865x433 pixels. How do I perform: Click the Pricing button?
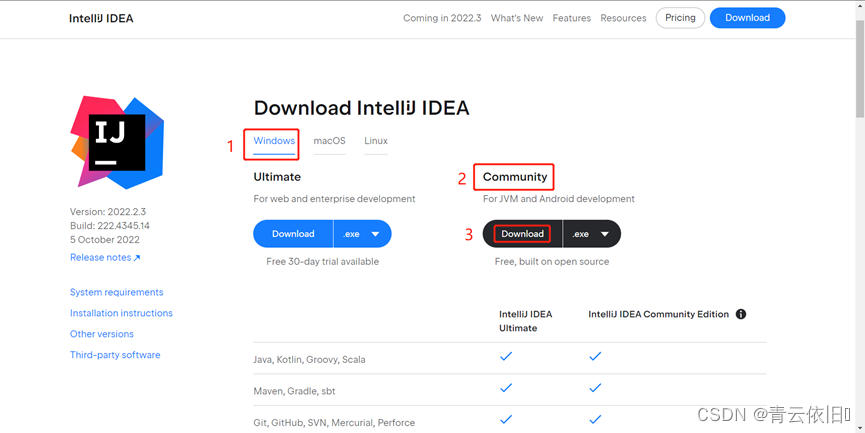click(x=680, y=18)
